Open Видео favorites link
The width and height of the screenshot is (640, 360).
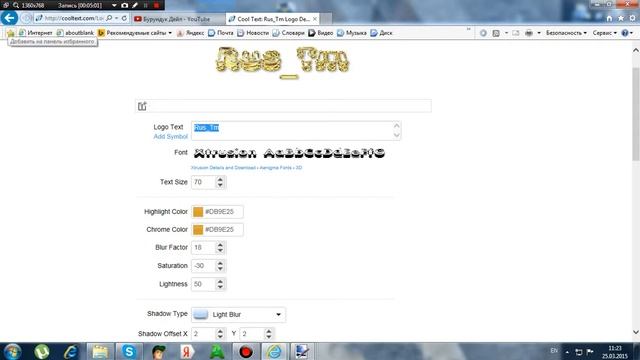[321, 33]
